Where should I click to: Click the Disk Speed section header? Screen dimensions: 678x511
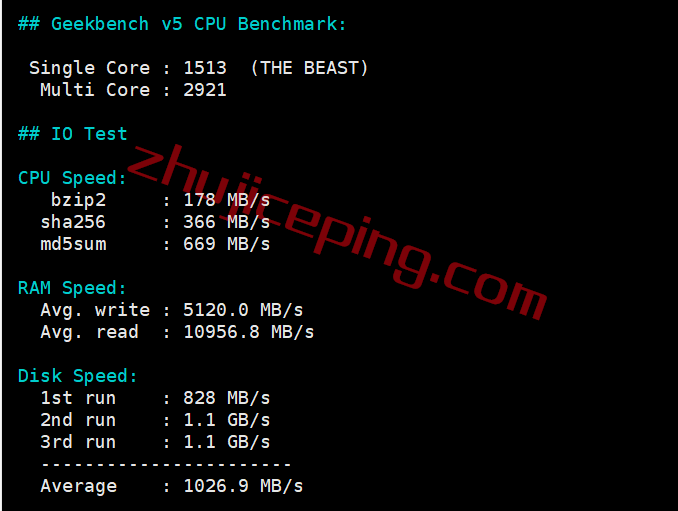(x=78, y=376)
